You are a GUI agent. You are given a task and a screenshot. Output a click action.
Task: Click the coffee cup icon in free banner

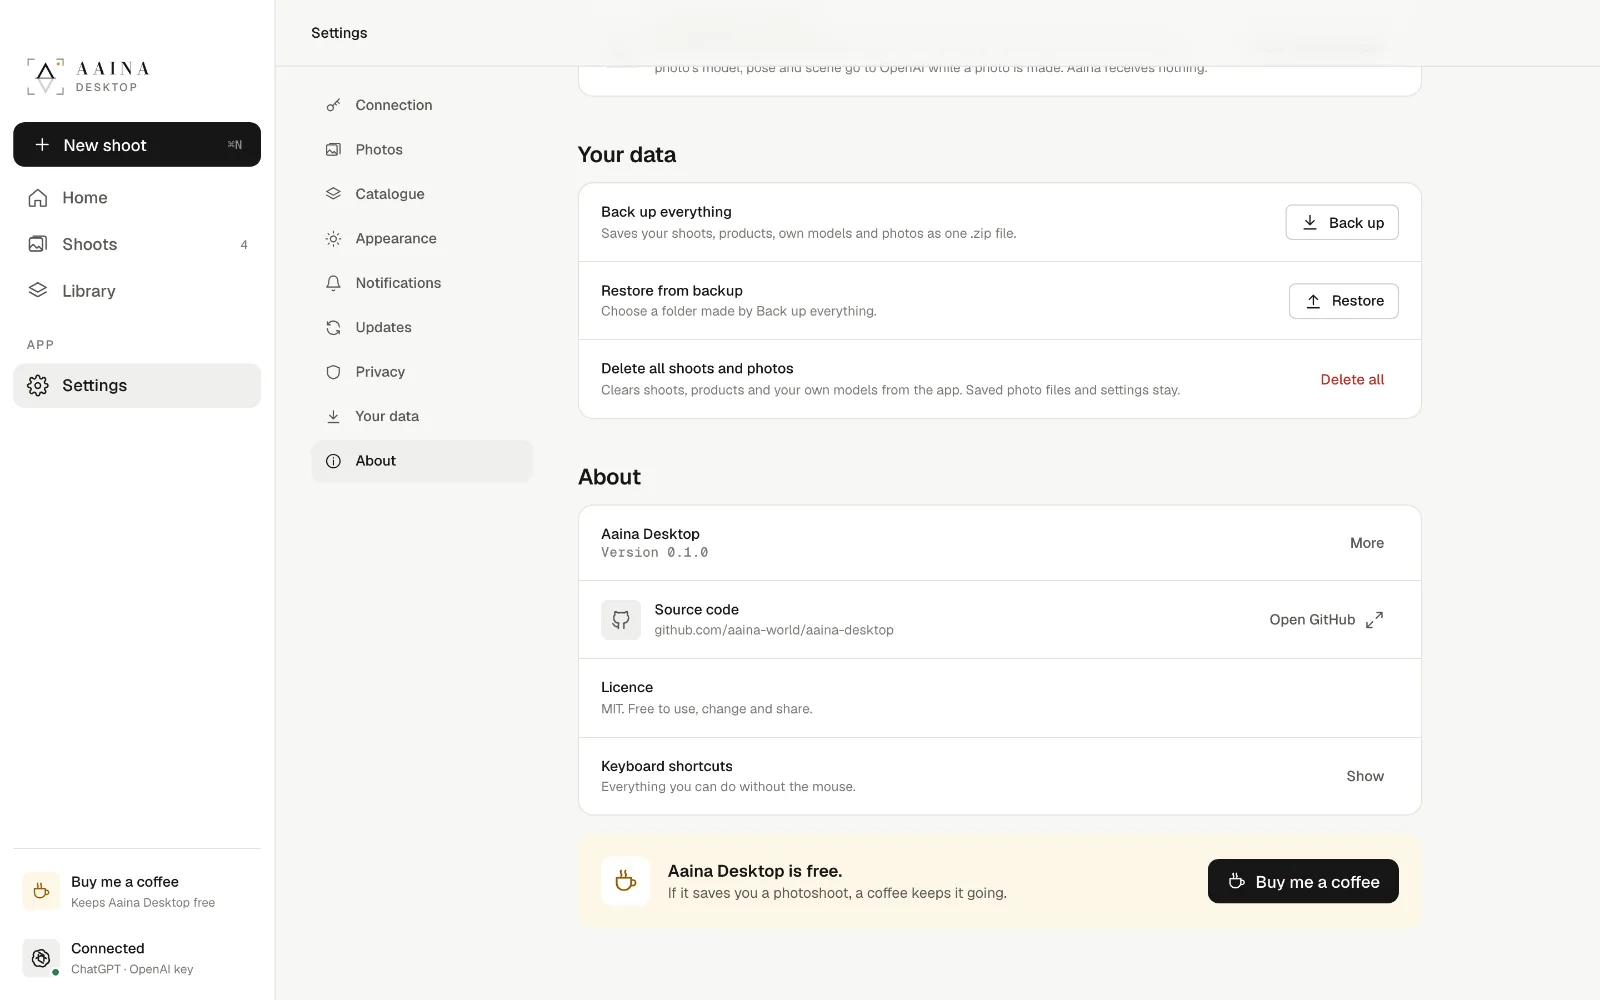click(x=626, y=881)
